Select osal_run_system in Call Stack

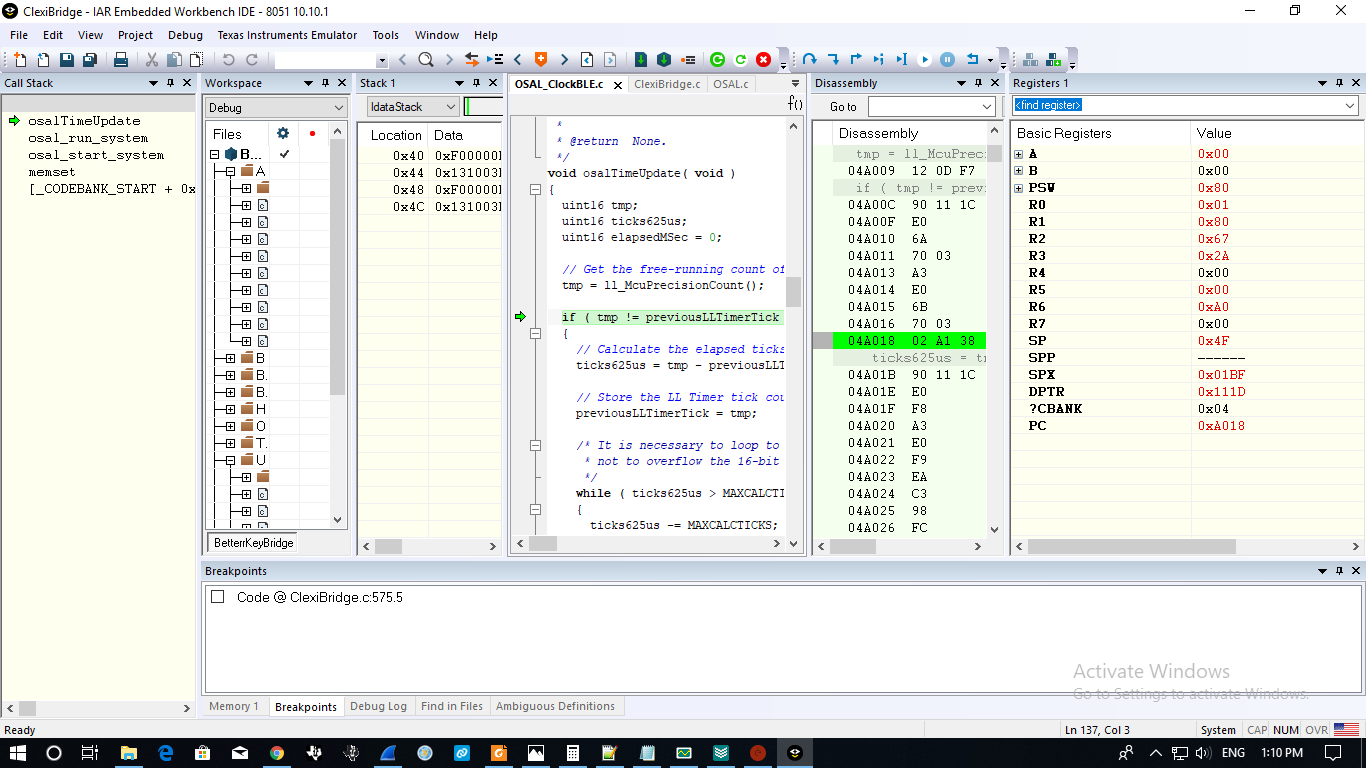pos(88,138)
